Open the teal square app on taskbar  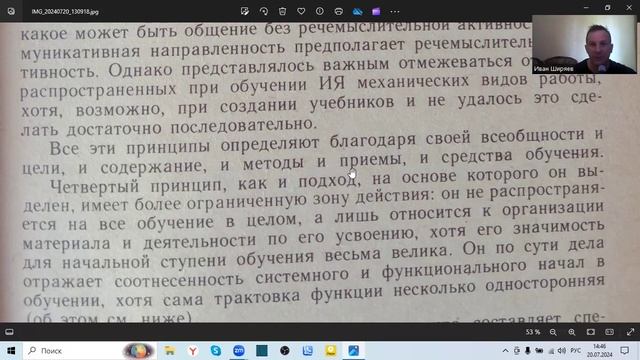tap(262, 351)
